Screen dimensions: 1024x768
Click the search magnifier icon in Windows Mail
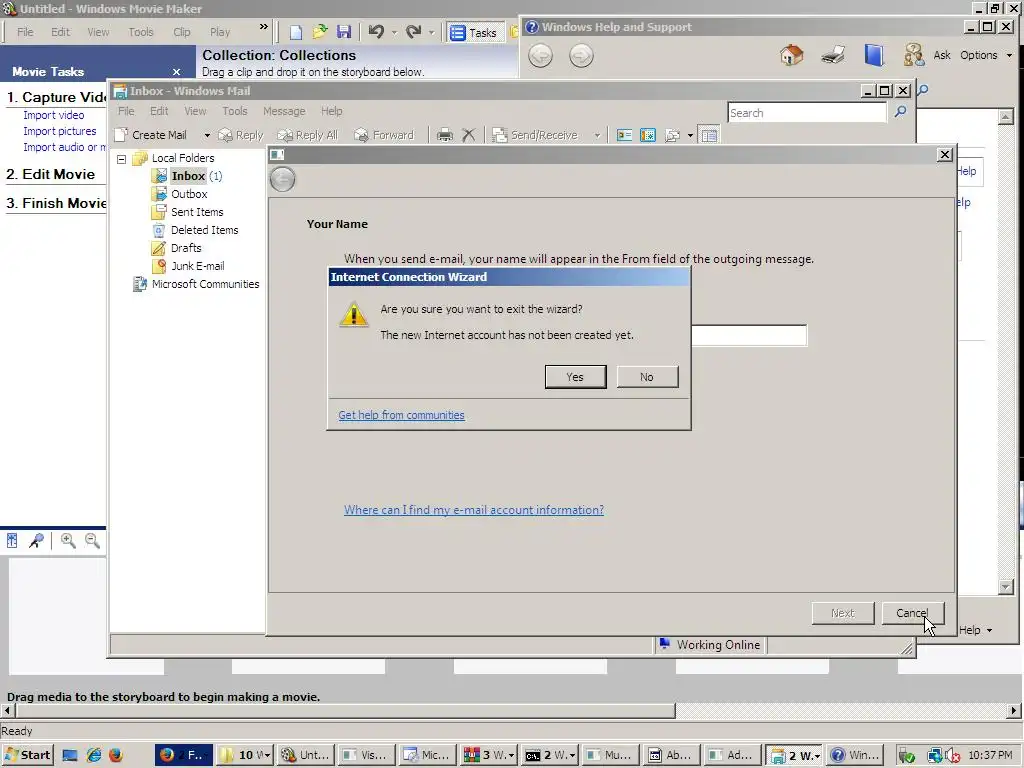coord(901,112)
